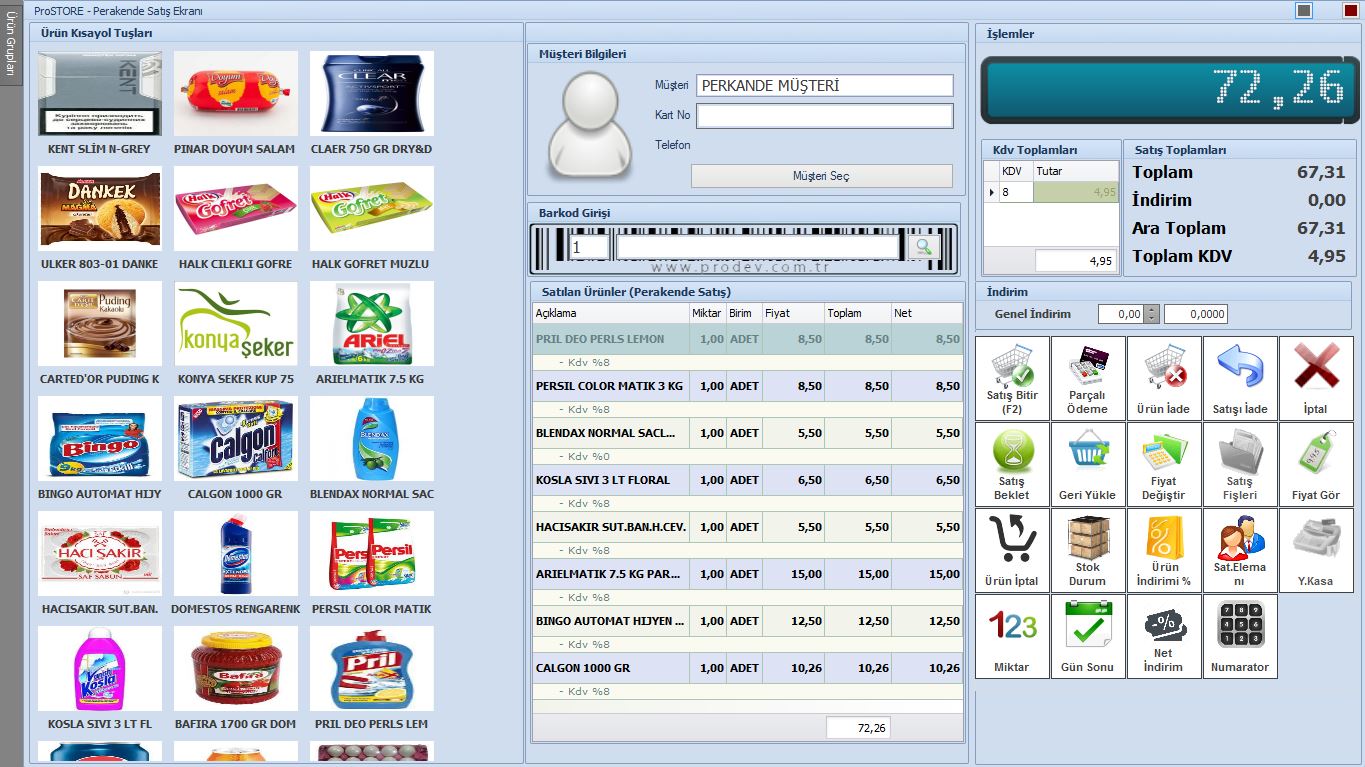Add DOMESTOS RENGARENK shortcut
The height and width of the screenshot is (767, 1365).
(x=235, y=564)
